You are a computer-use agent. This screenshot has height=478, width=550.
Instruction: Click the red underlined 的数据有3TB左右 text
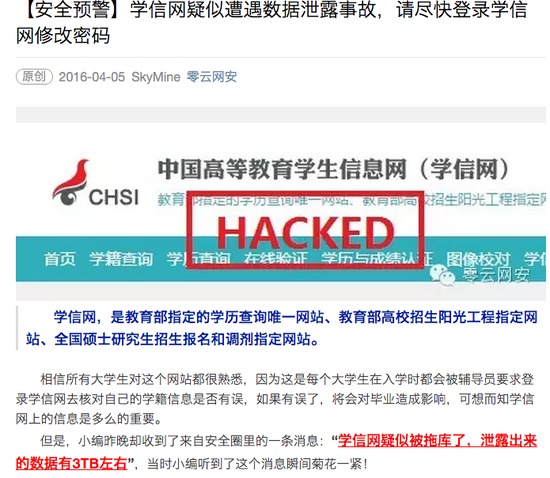pyautogui.click(x=71, y=464)
